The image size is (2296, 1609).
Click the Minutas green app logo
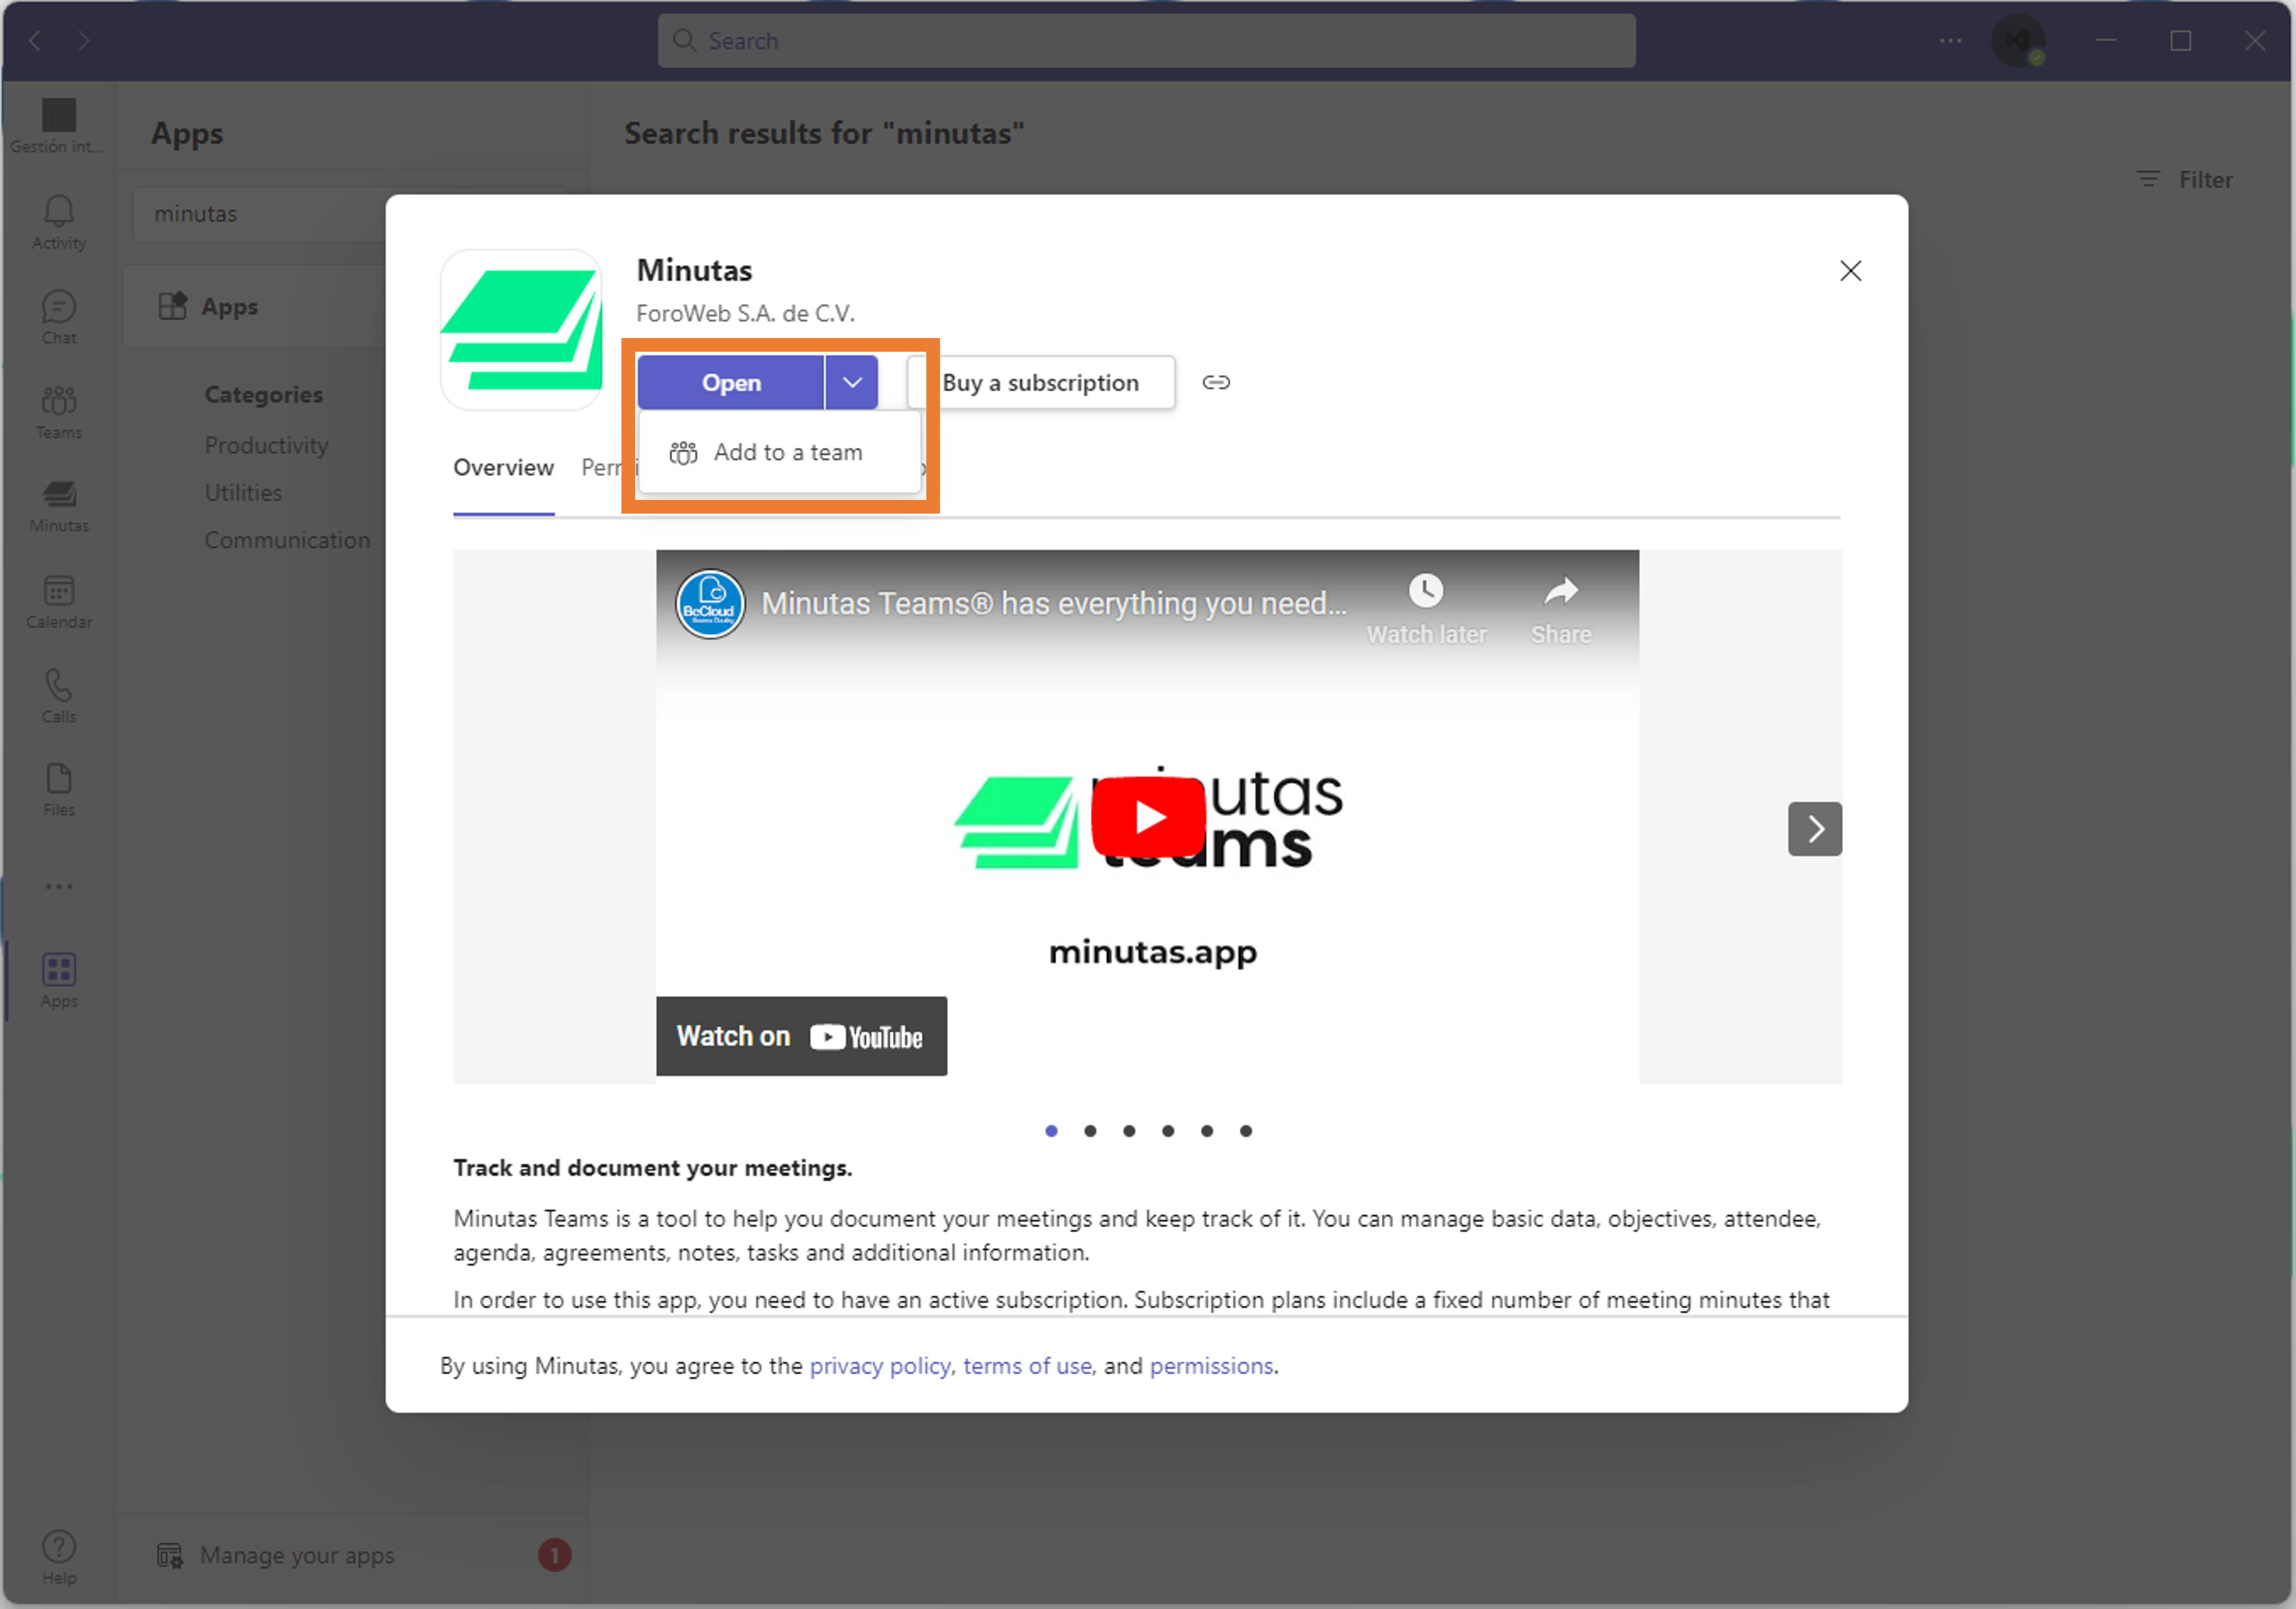pyautogui.click(x=521, y=329)
